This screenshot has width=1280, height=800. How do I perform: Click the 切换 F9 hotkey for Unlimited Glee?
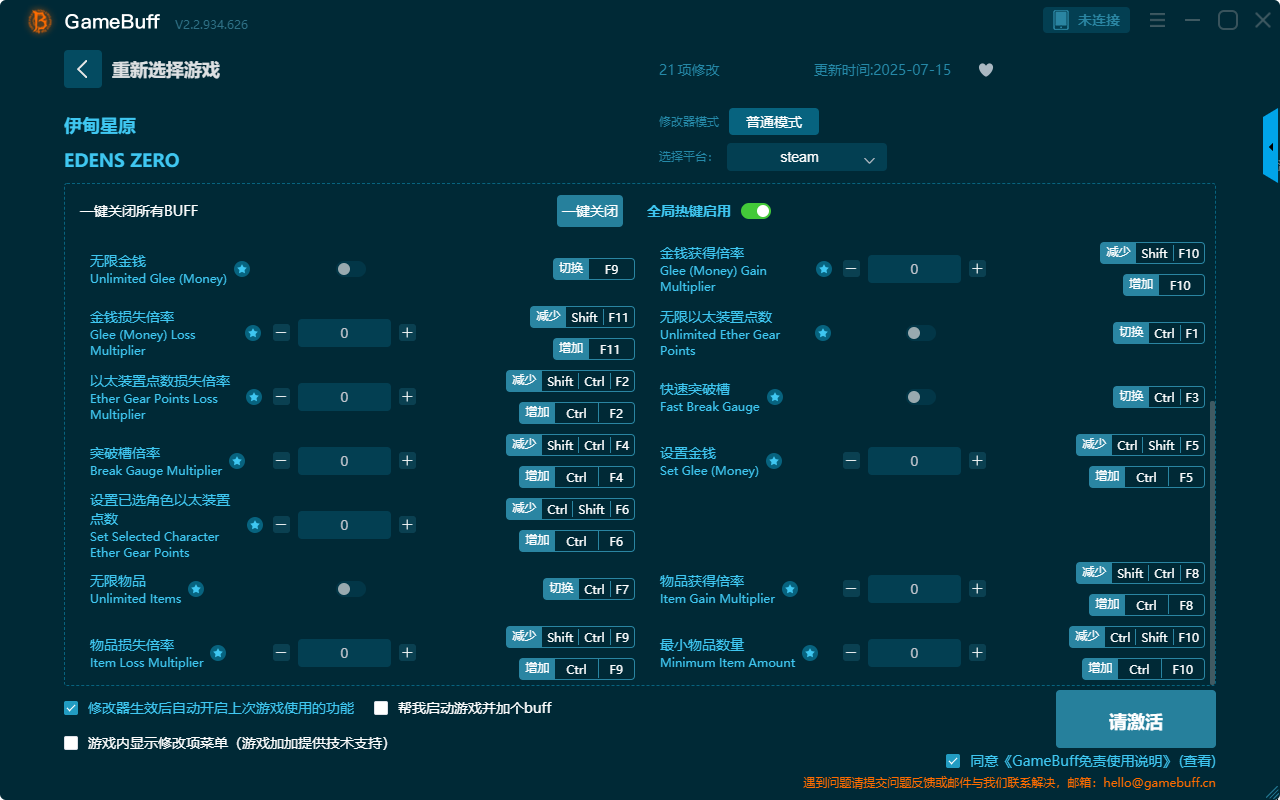click(594, 269)
